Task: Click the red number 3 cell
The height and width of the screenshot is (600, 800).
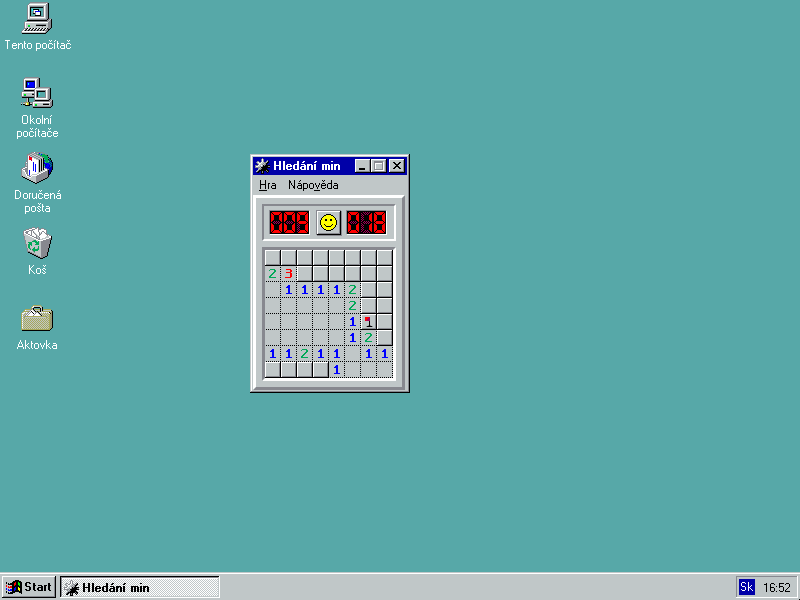Action: pos(288,273)
